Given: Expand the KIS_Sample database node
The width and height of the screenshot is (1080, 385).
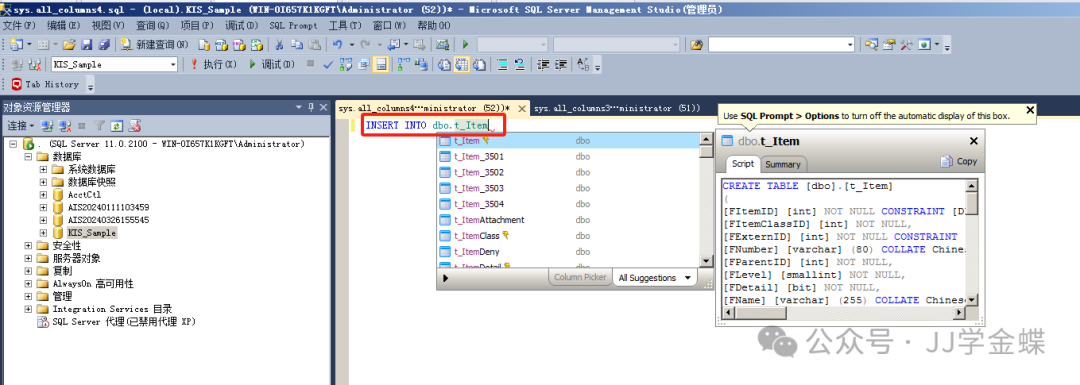Looking at the screenshot, I should coord(43,233).
